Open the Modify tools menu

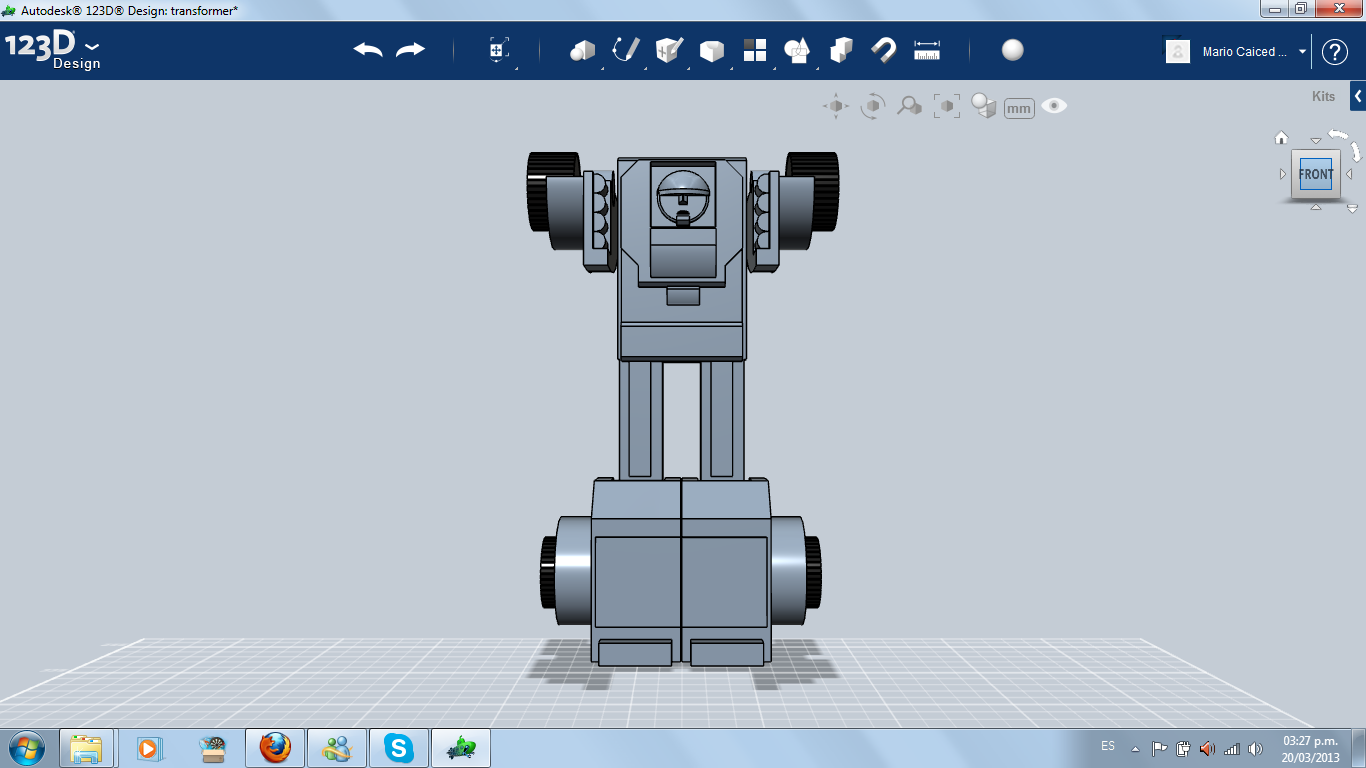(711, 51)
